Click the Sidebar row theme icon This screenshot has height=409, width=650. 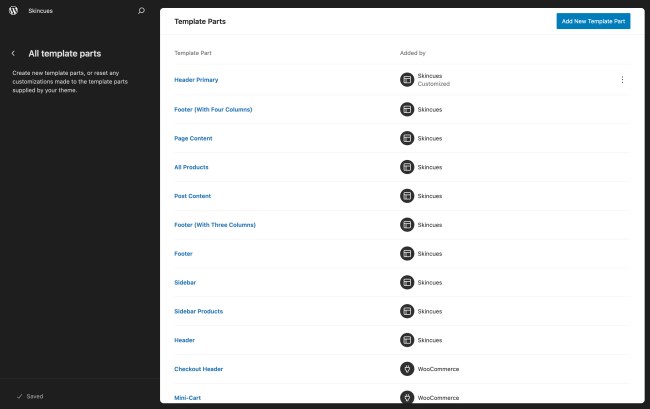pos(407,282)
